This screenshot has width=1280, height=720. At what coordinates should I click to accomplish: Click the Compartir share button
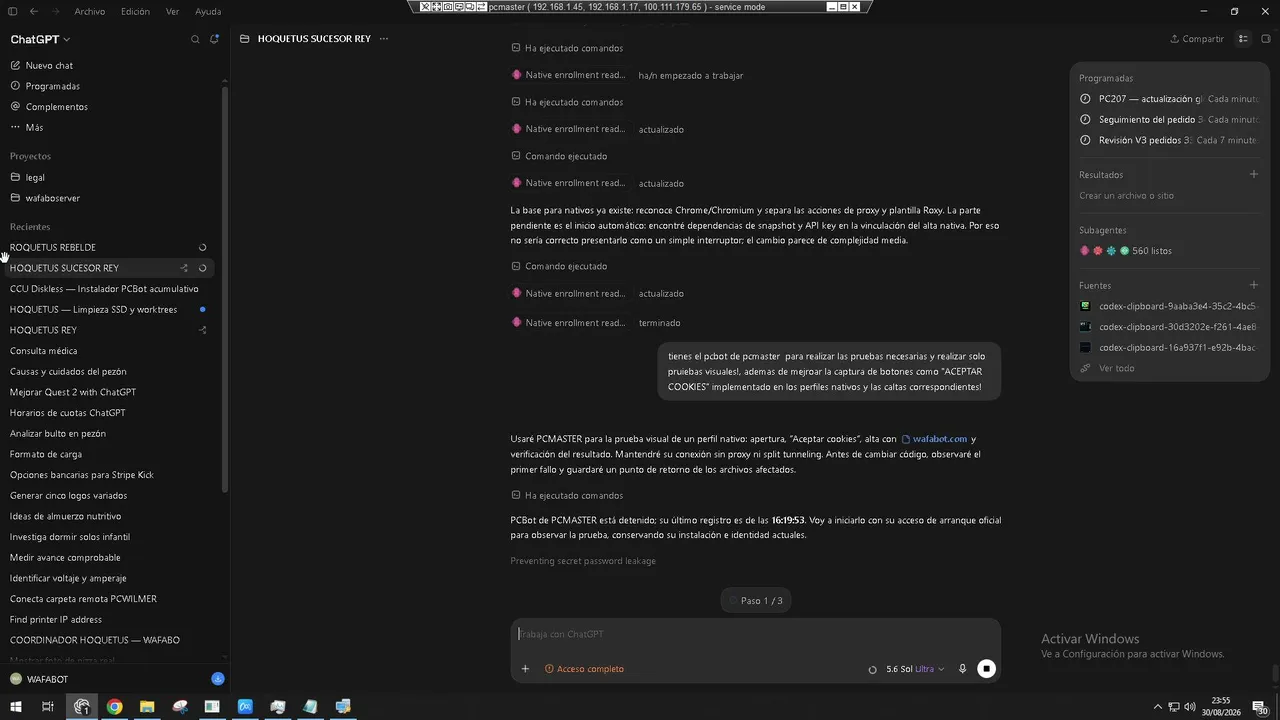1197,39
